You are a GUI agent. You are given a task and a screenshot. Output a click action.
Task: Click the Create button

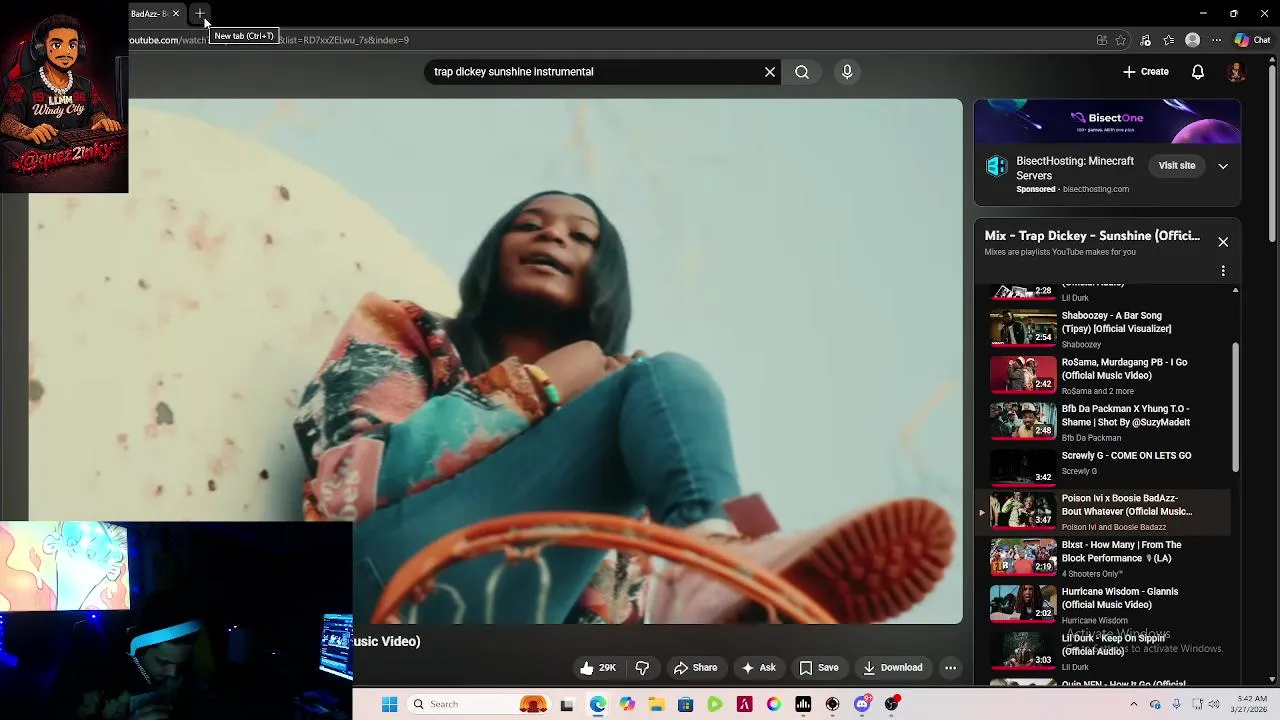[x=1145, y=72]
